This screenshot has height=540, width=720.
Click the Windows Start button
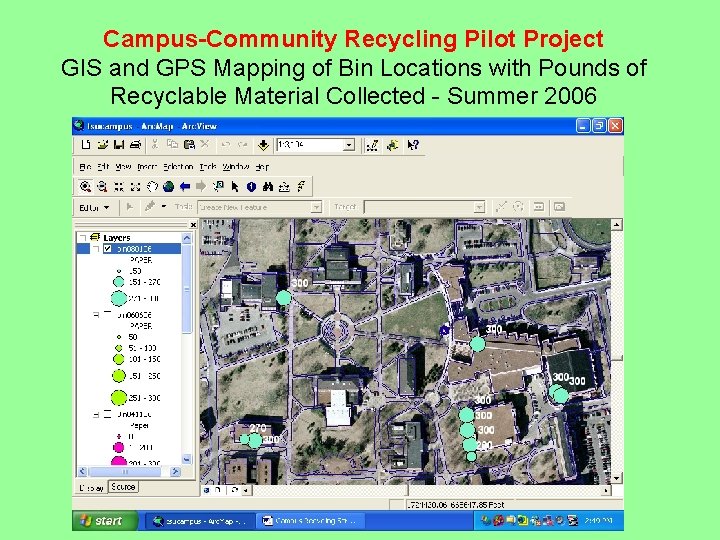pos(105,521)
